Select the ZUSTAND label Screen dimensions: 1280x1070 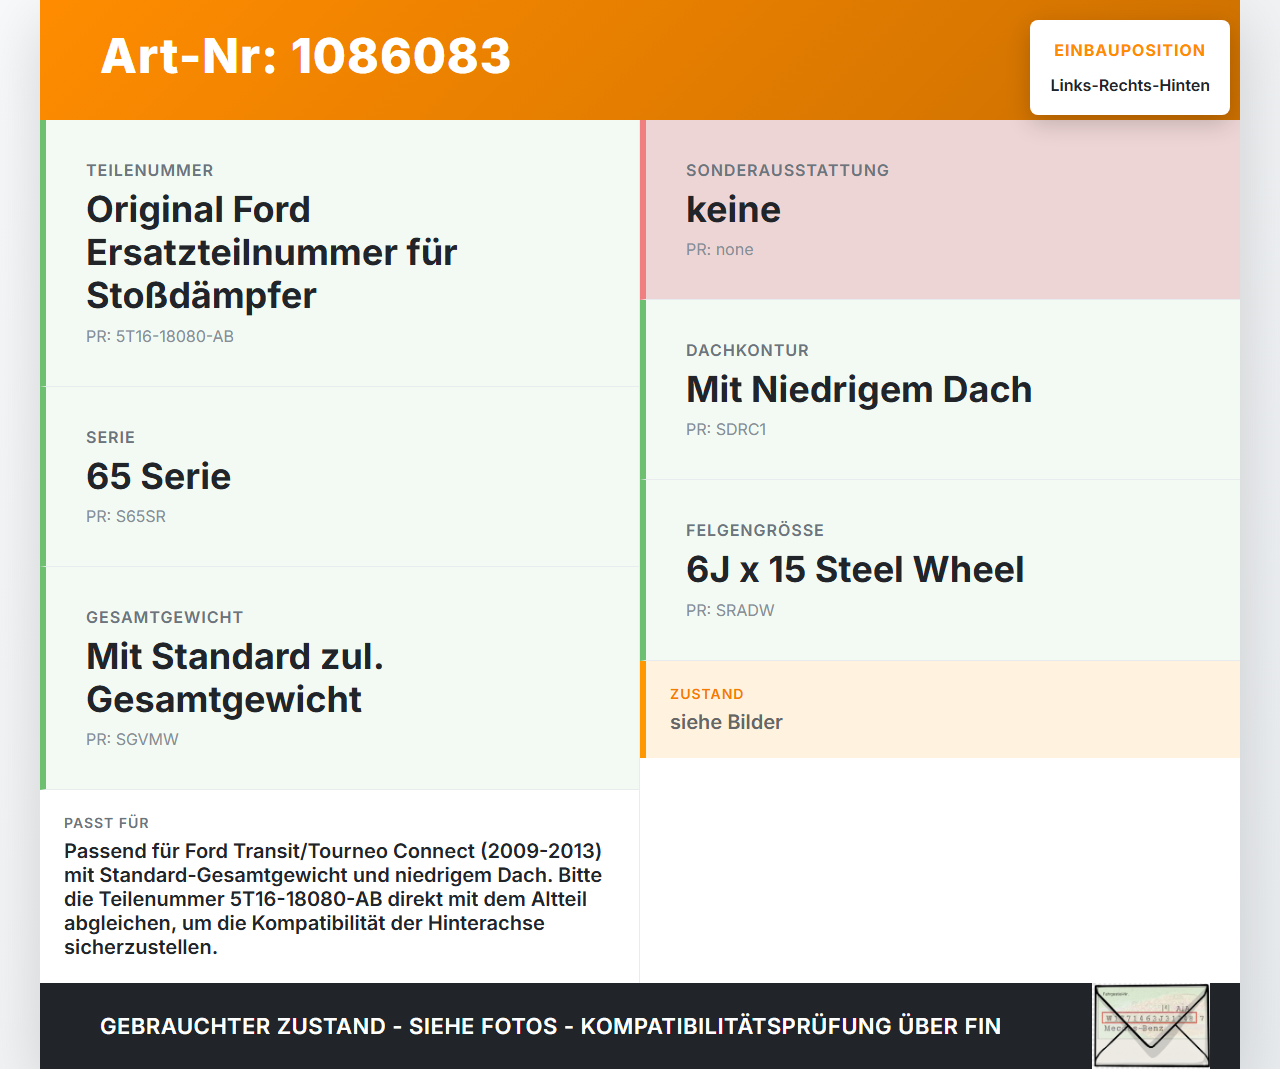point(707,694)
